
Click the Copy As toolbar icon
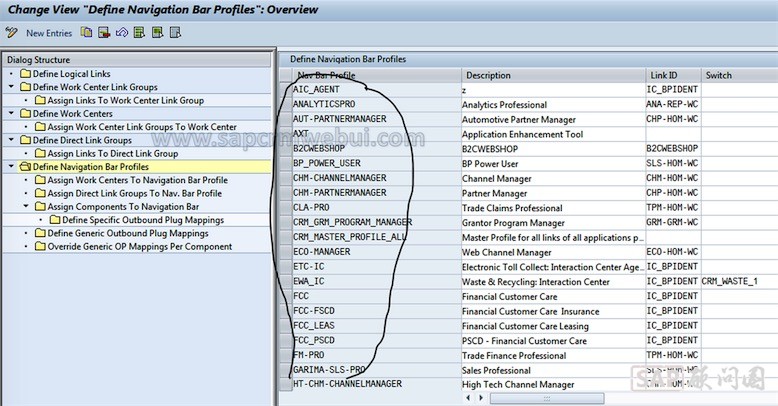[87, 33]
